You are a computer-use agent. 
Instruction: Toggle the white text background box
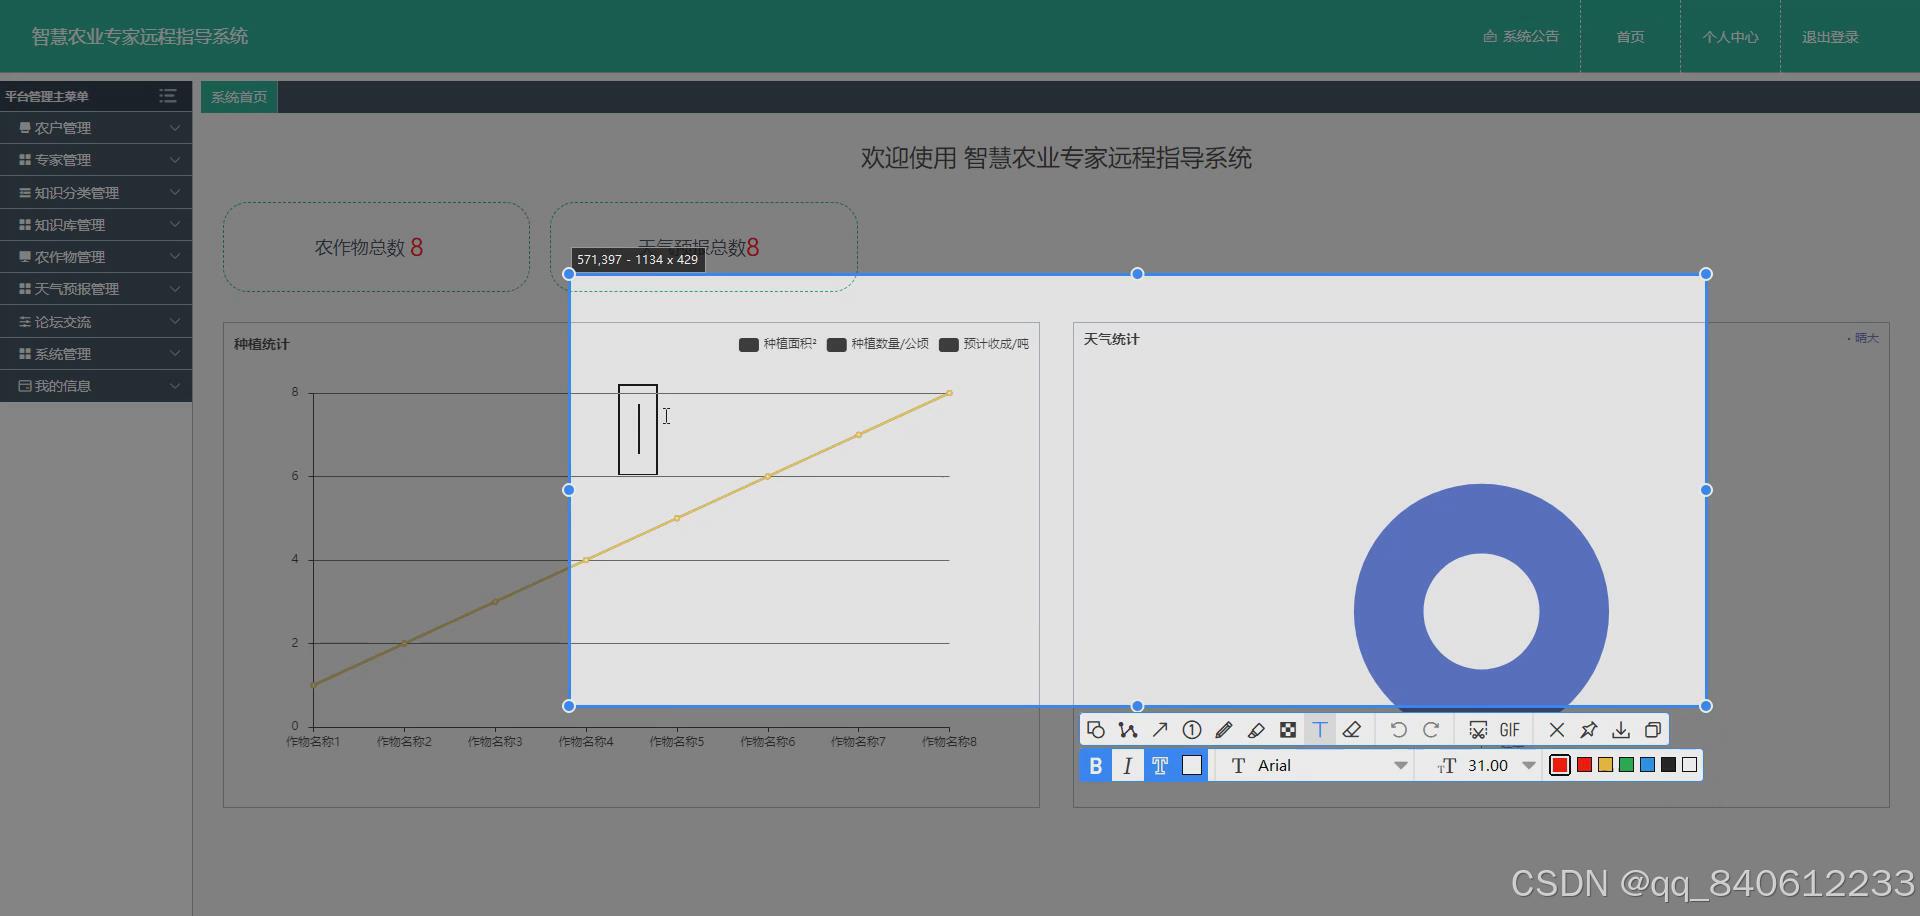pos(1192,765)
